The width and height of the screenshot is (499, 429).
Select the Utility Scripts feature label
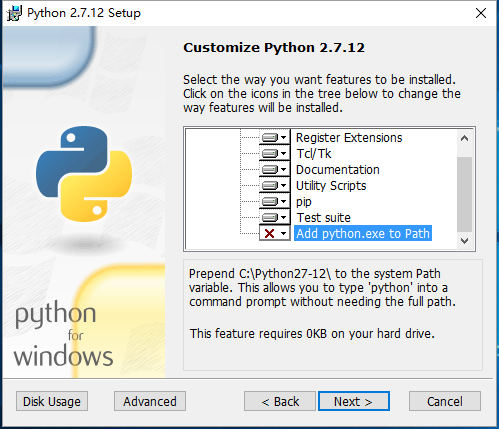pos(331,186)
